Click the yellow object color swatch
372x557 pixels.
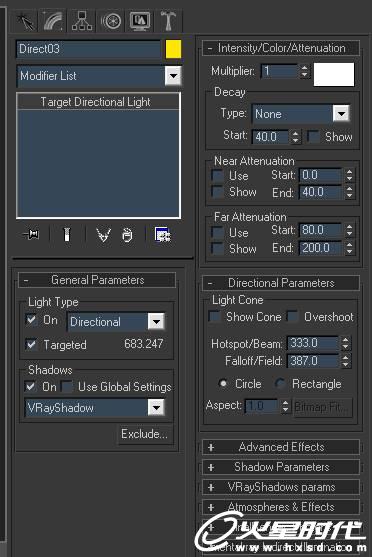(173, 49)
